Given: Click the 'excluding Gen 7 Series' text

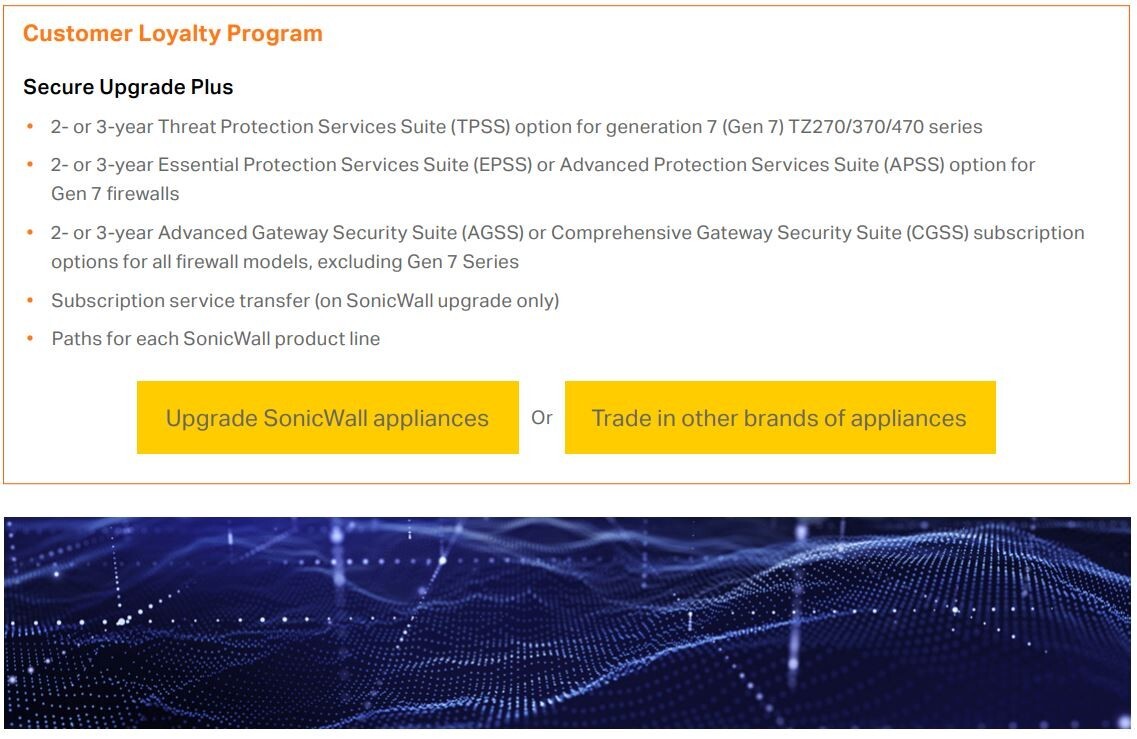Looking at the screenshot, I should (x=420, y=262).
